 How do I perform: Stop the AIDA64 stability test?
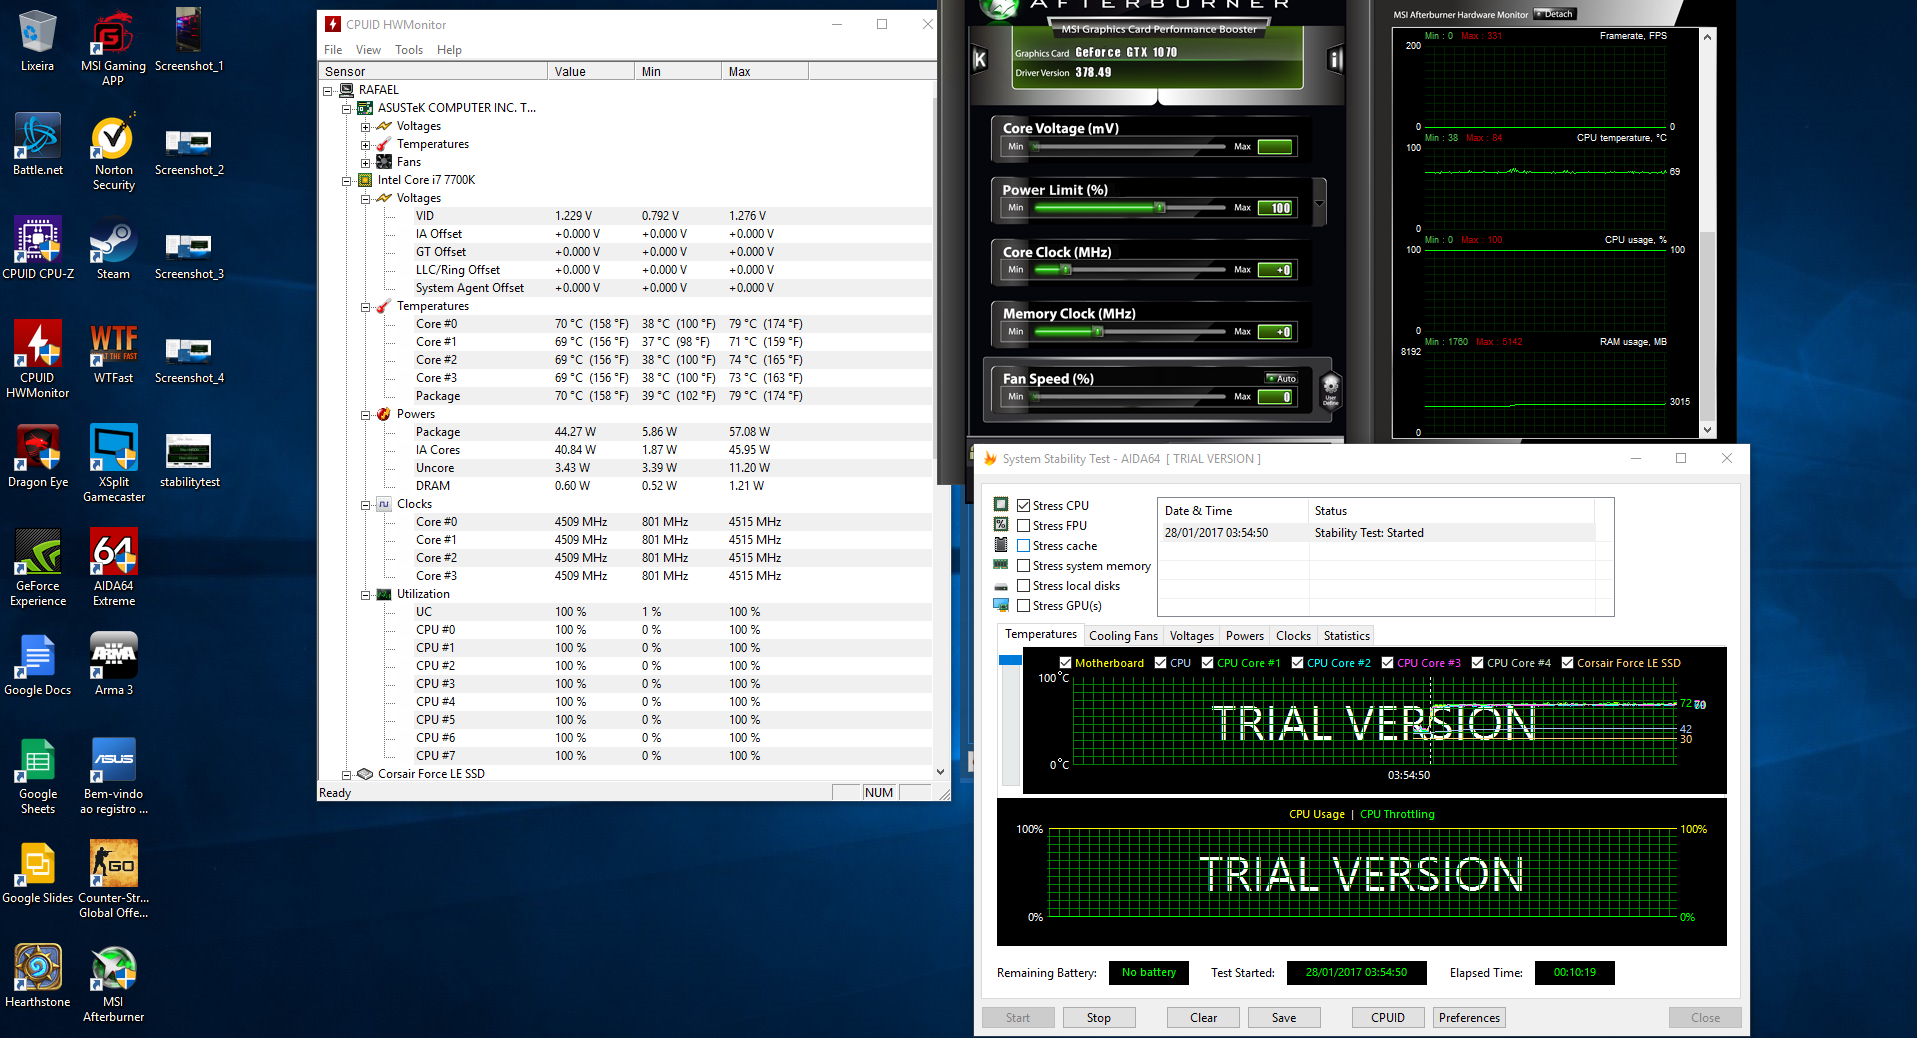[1098, 1018]
